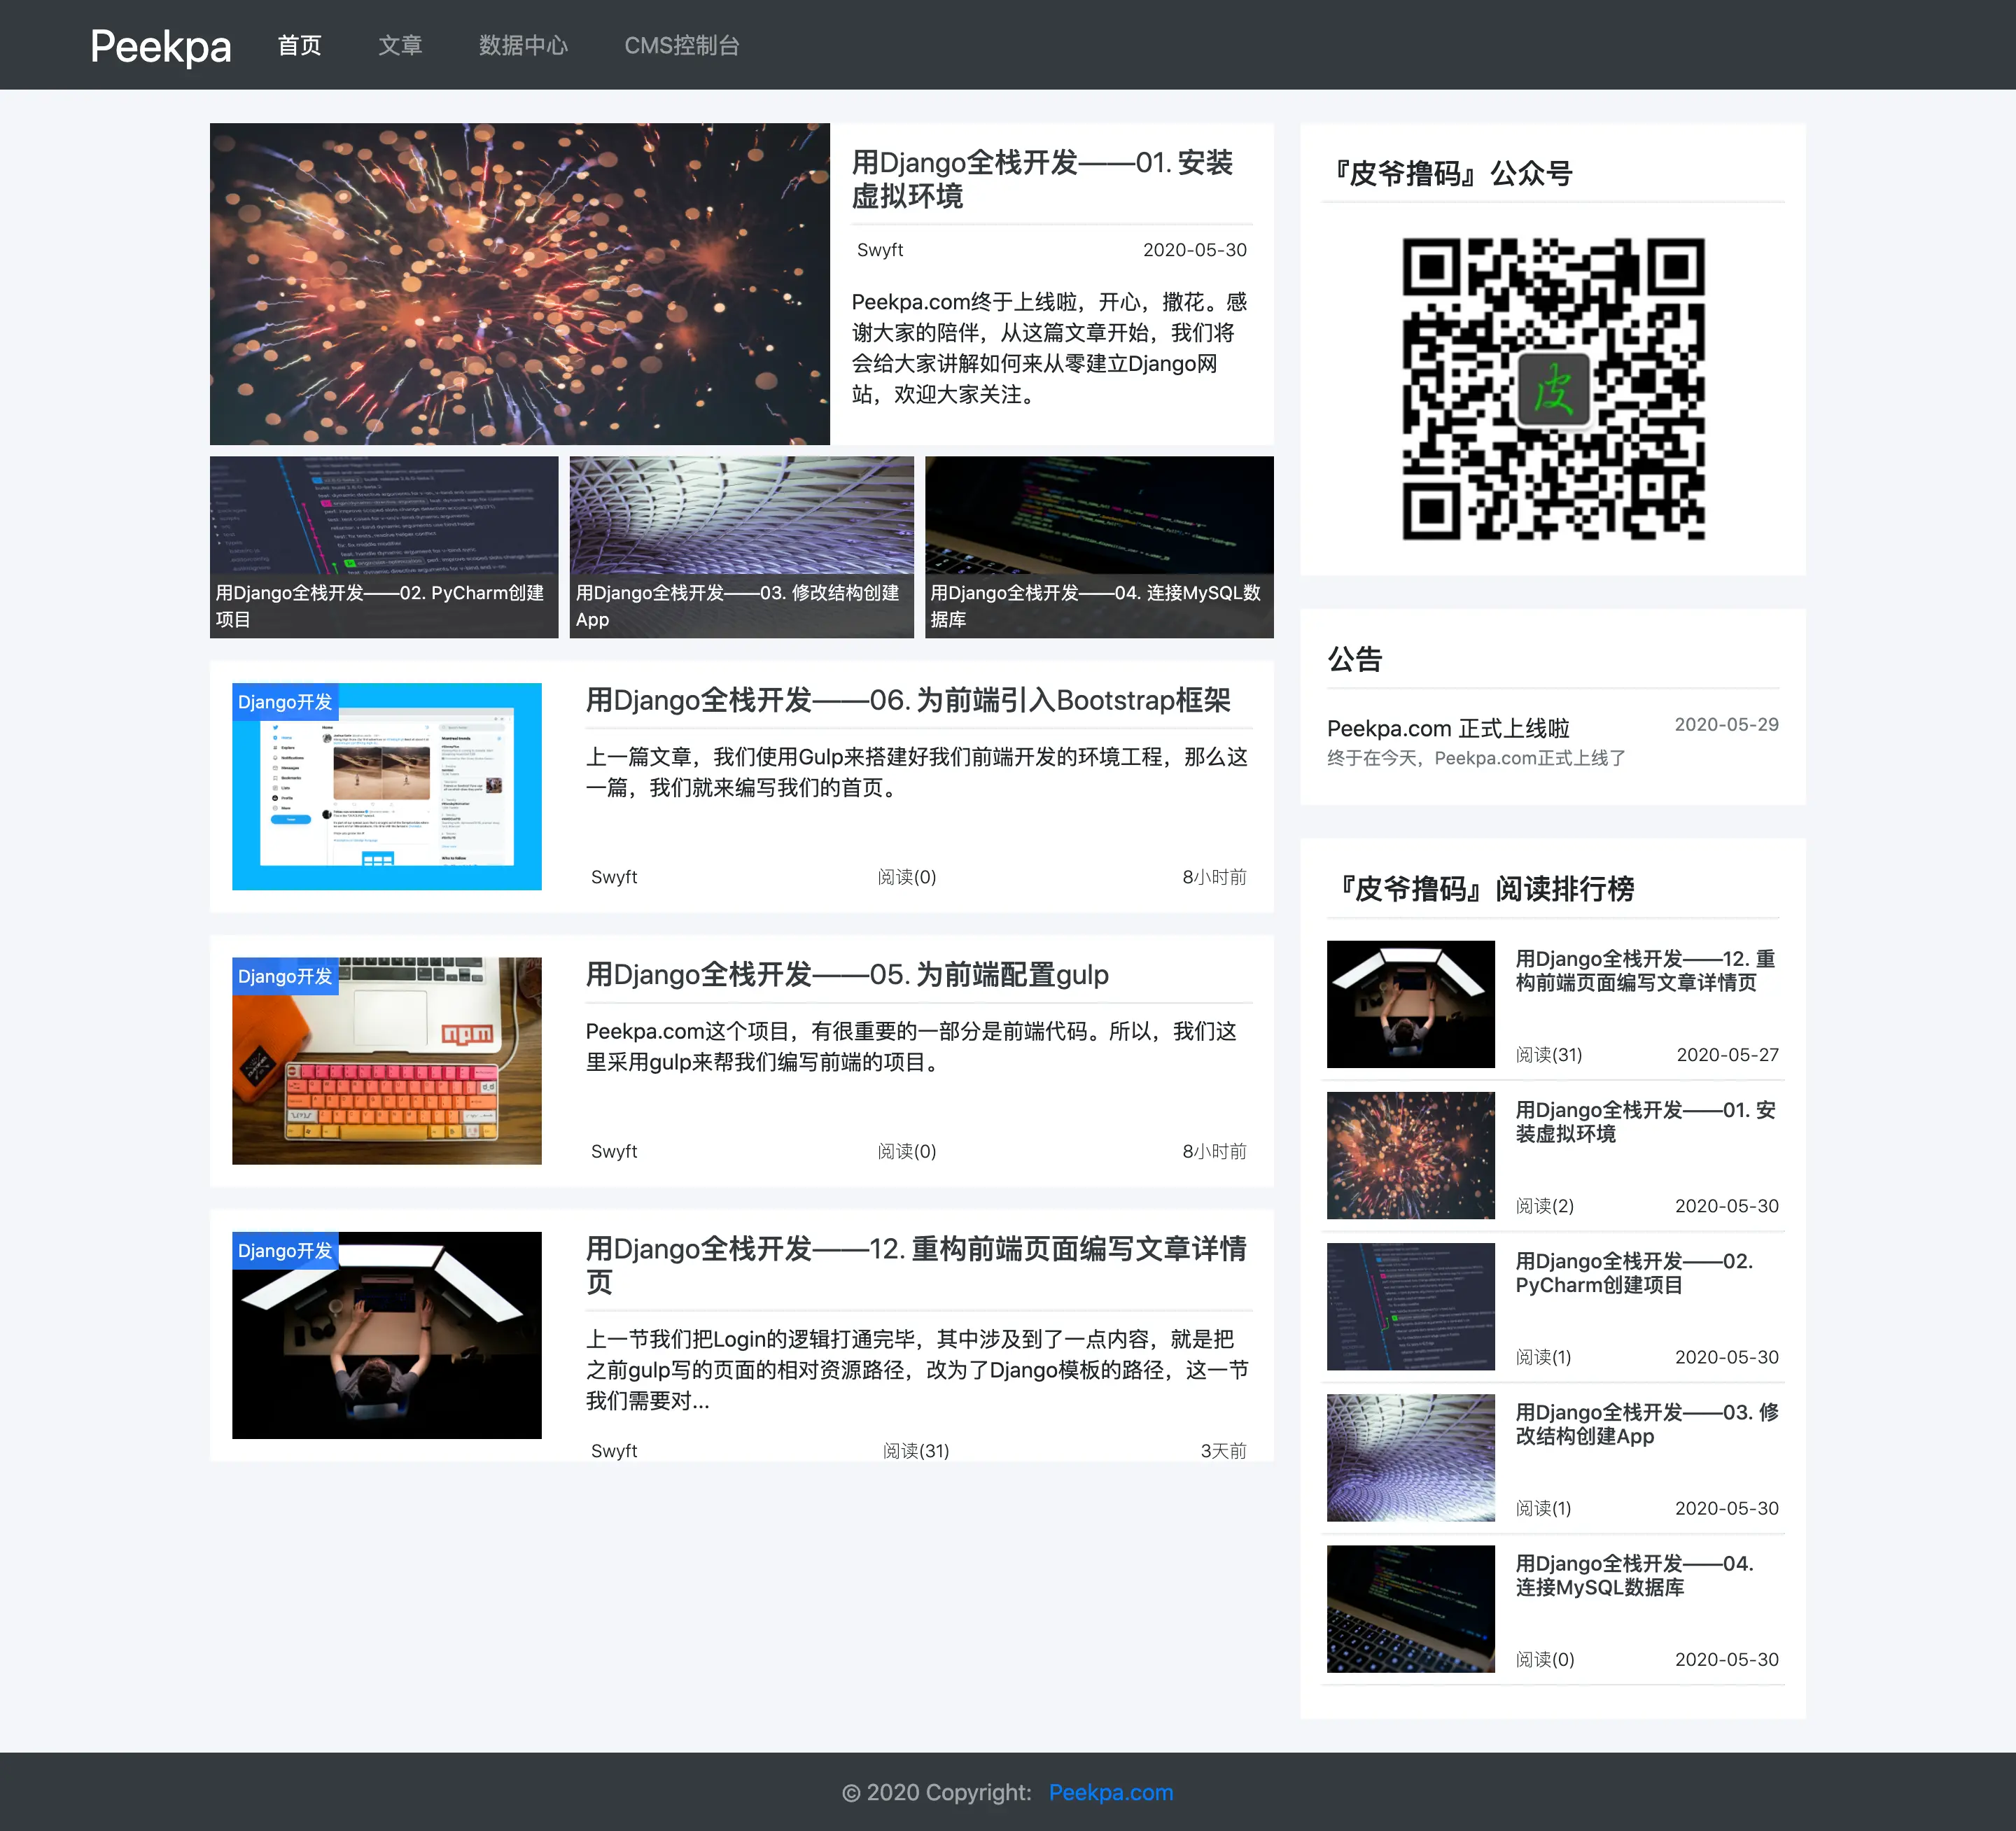Open the 02. PyCharm创建项目 banner card
This screenshot has width=2016, height=1831.
tap(383, 547)
